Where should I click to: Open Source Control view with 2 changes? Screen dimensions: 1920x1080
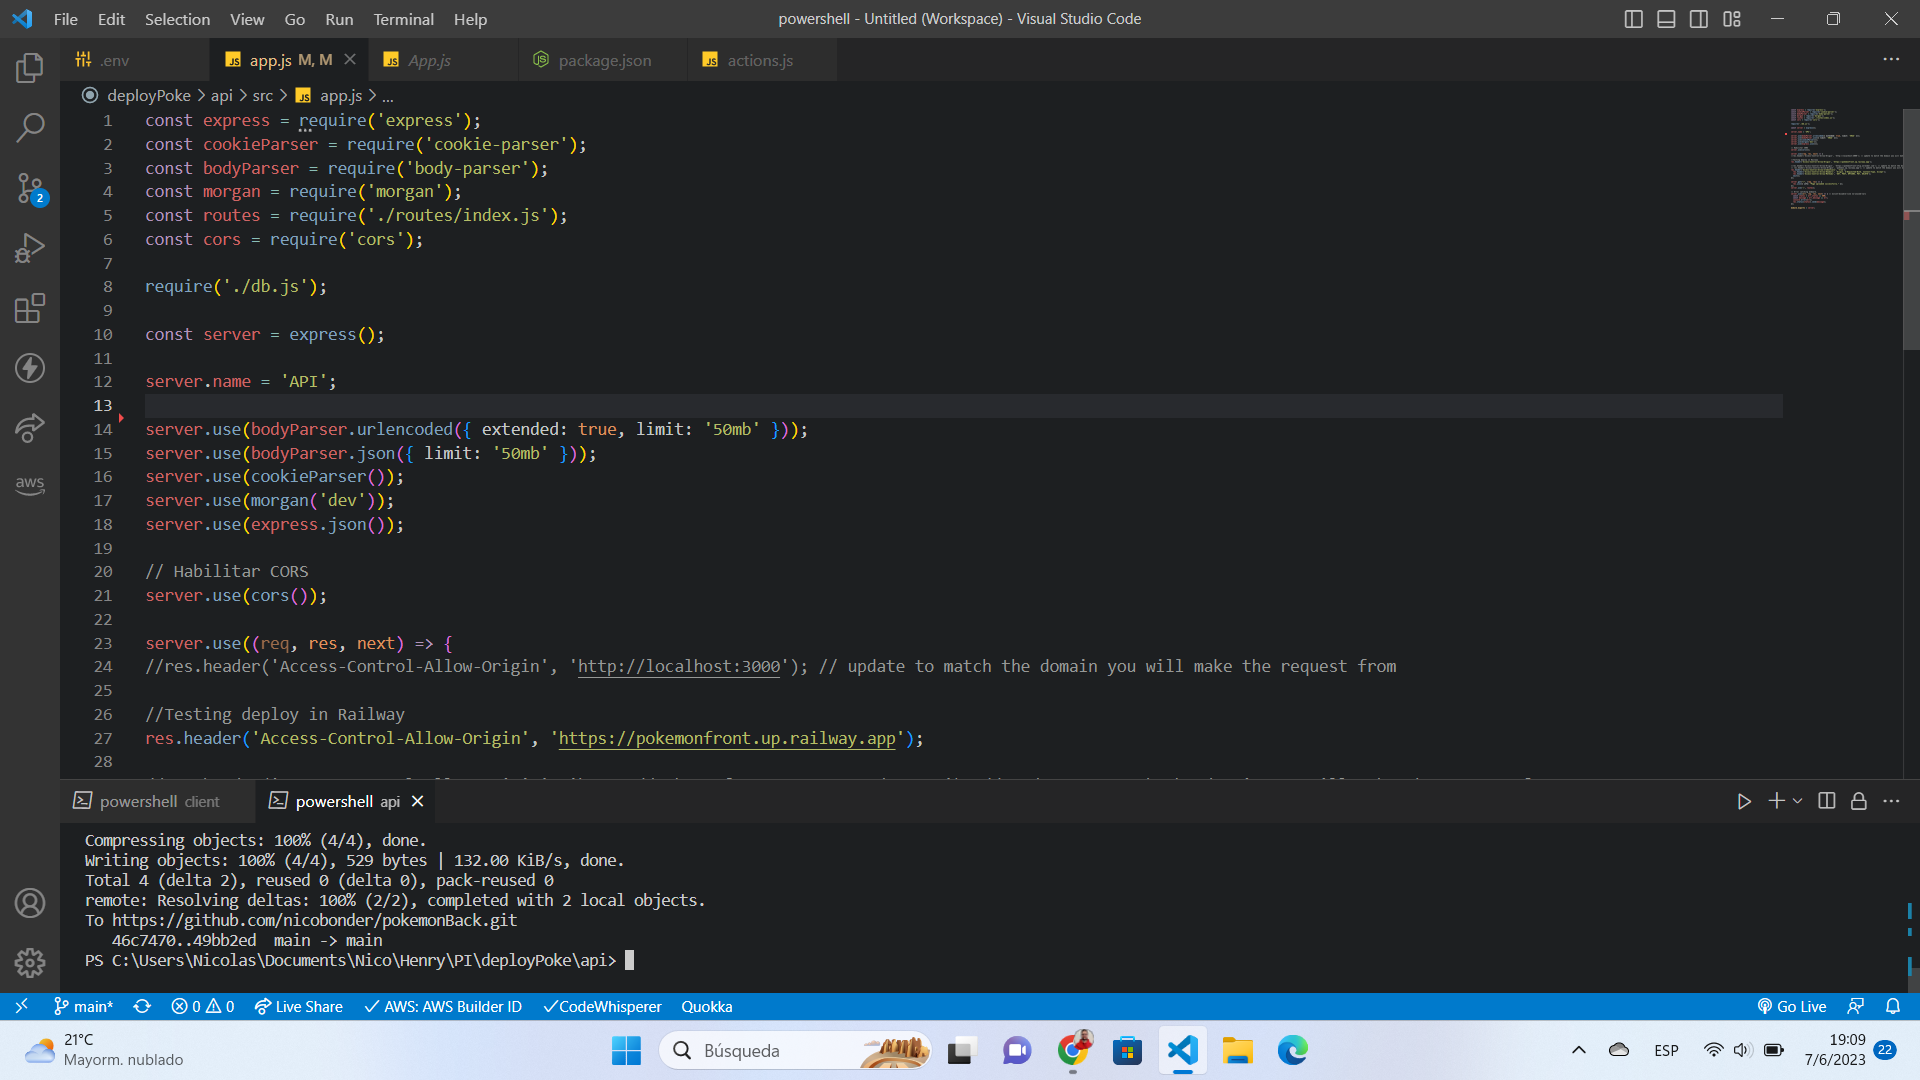pos(30,188)
